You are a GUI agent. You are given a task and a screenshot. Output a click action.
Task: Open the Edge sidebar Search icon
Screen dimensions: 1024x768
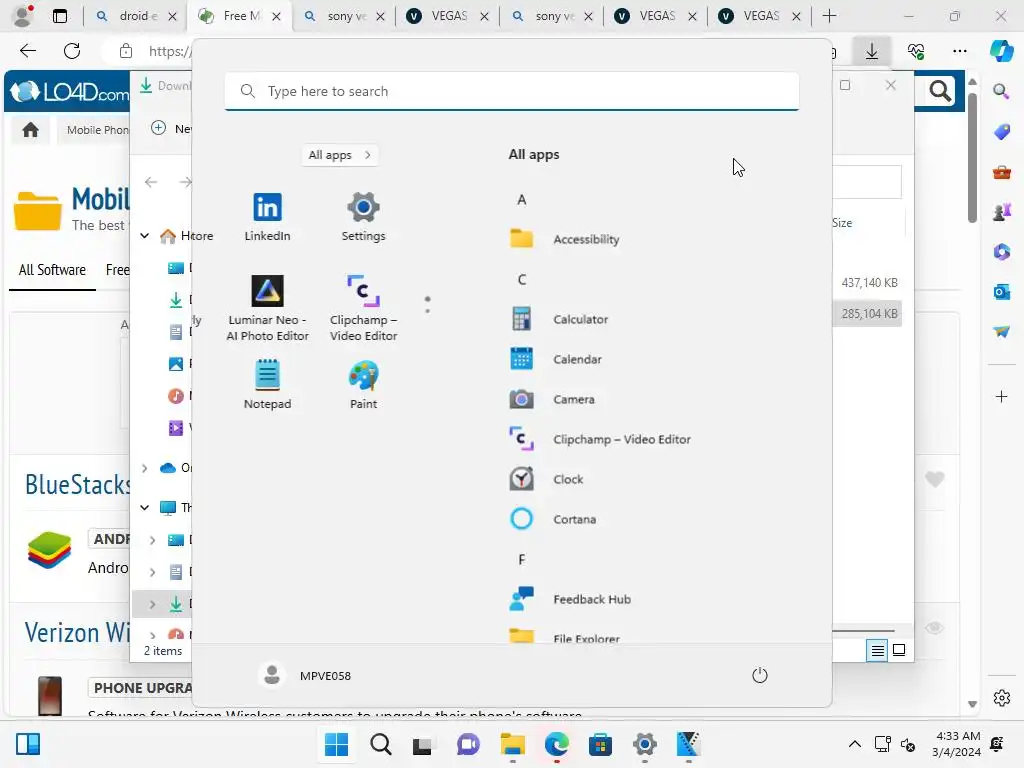pyautogui.click(x=1001, y=91)
